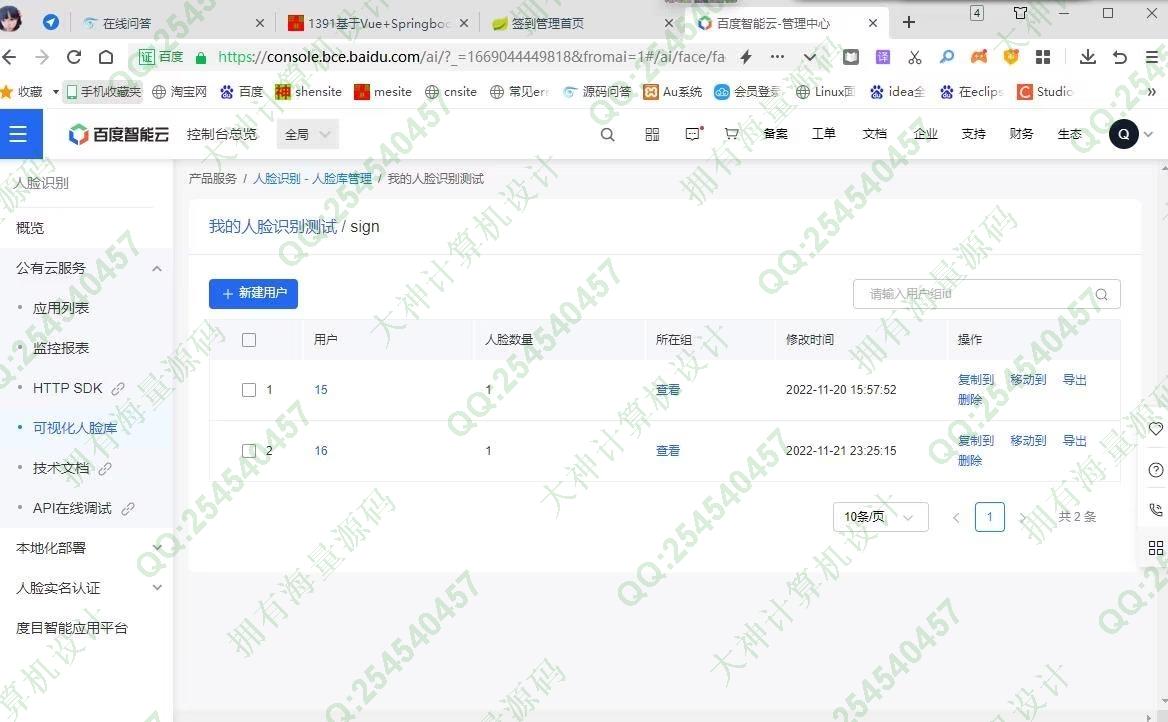This screenshot has height=722, width=1168.
Task: Go to next page pagination arrow
Action: [x=1023, y=517]
